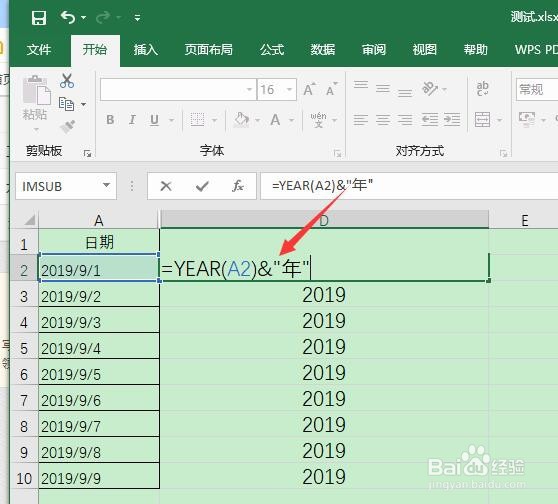Select column E header
The height and width of the screenshot is (504, 558).
pos(524,220)
